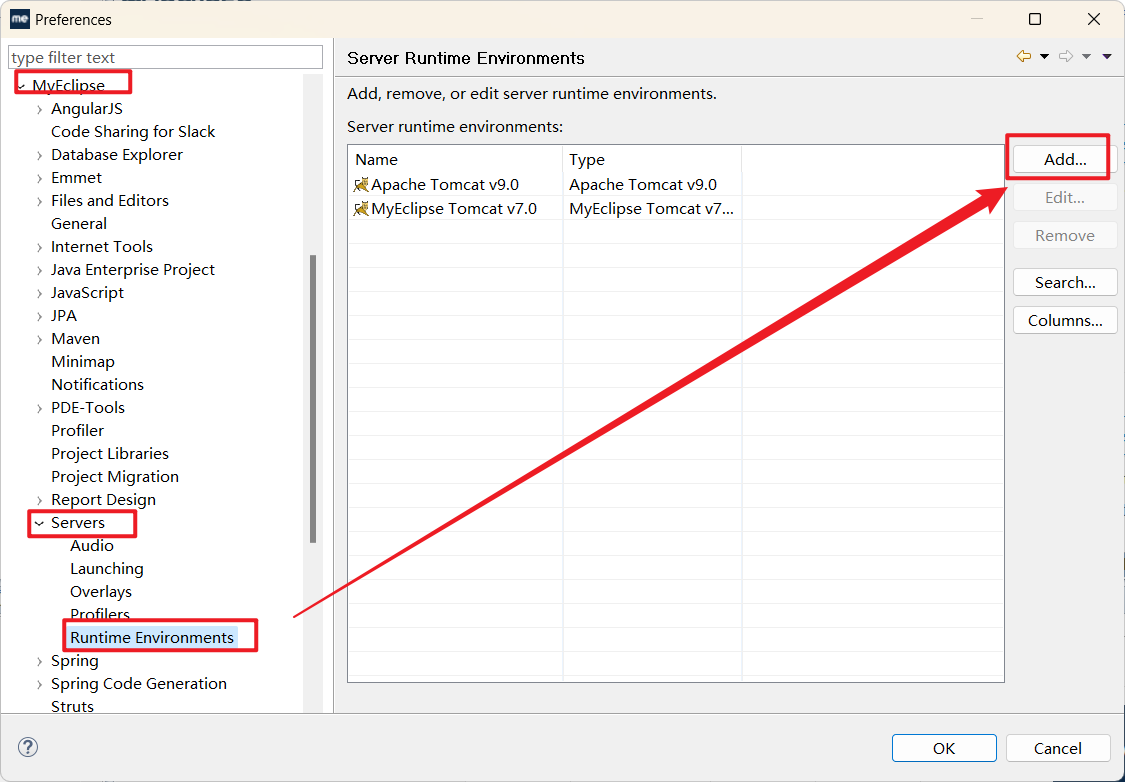Expand the AngularJS node
This screenshot has height=782, width=1125.
coord(39,109)
